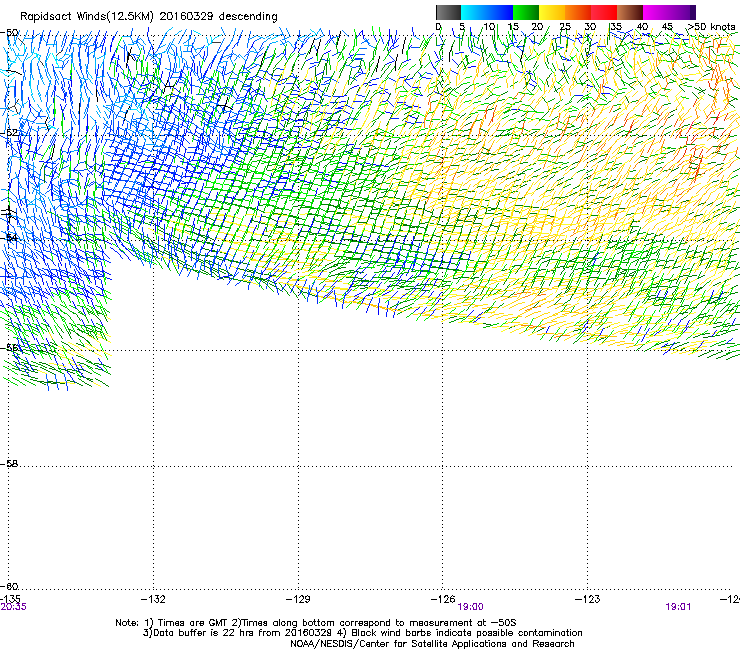Click the '25' legend scale label
The height and width of the screenshot is (650, 740).
click(564, 27)
